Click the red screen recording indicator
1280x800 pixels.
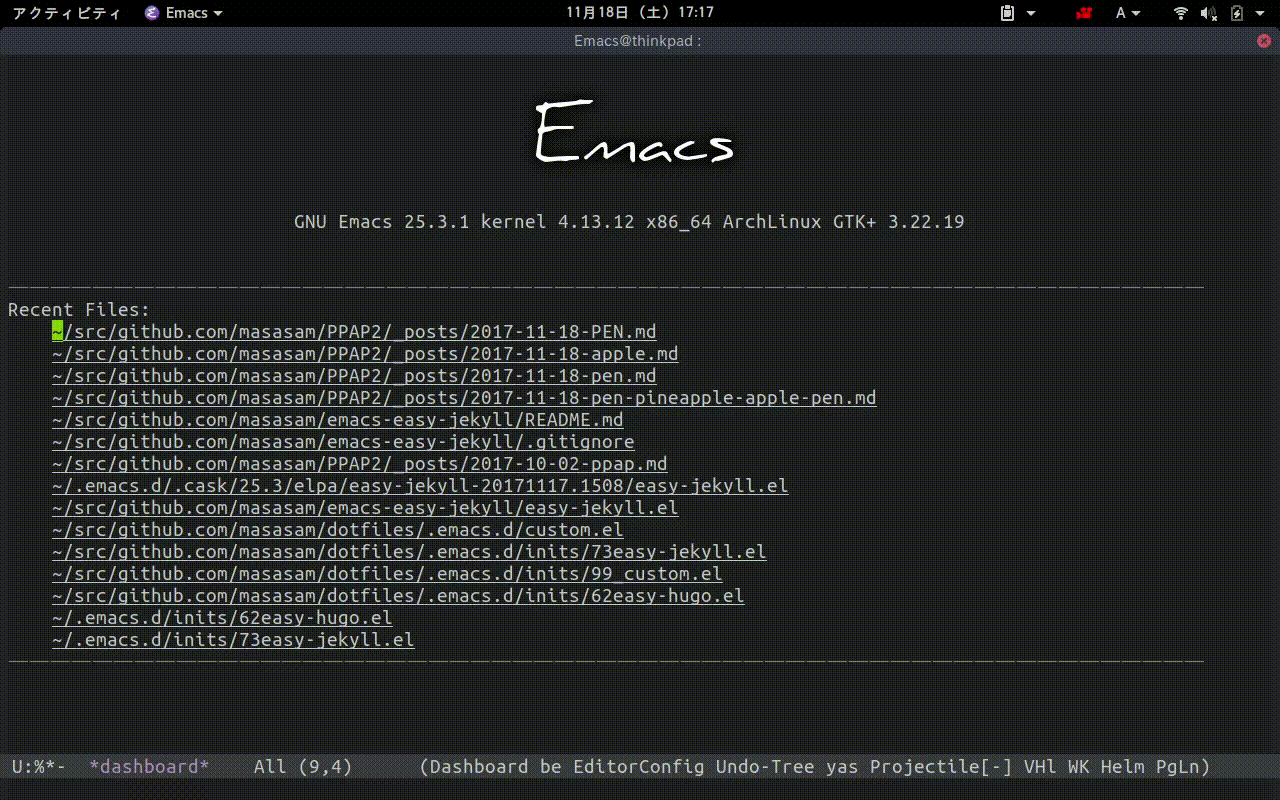[1084, 13]
